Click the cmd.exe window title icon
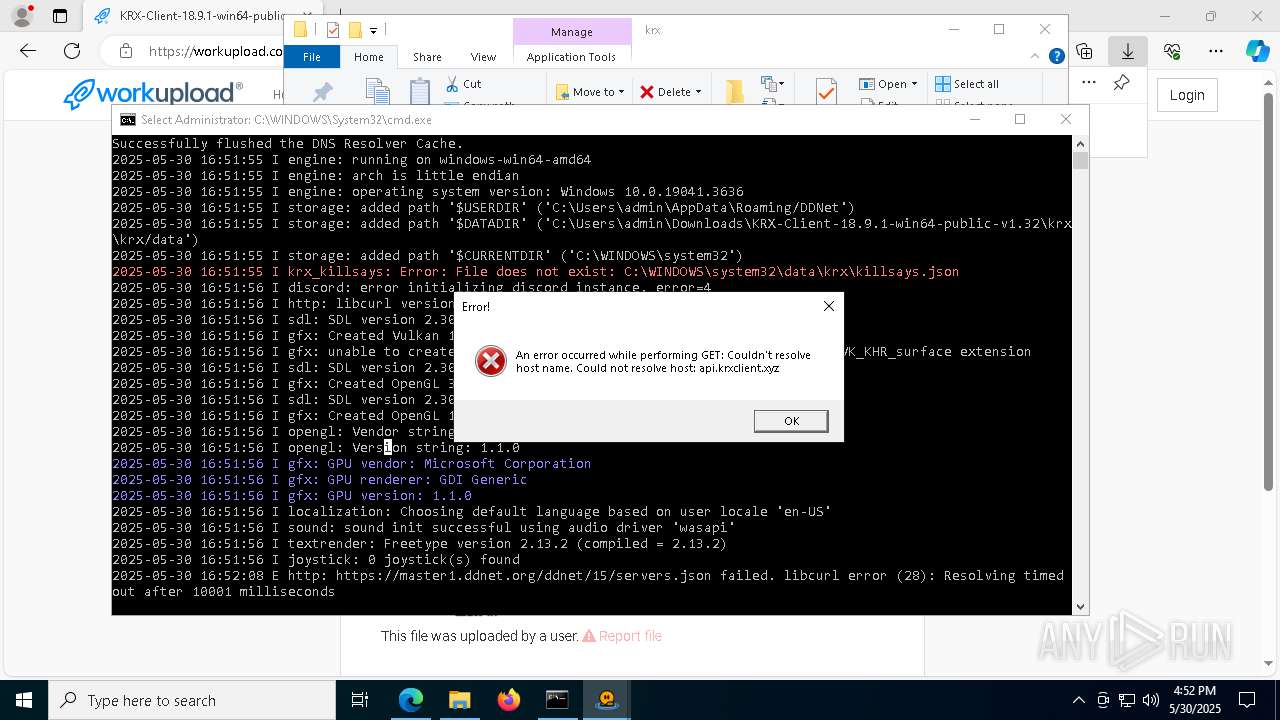1280x720 pixels. click(x=128, y=119)
